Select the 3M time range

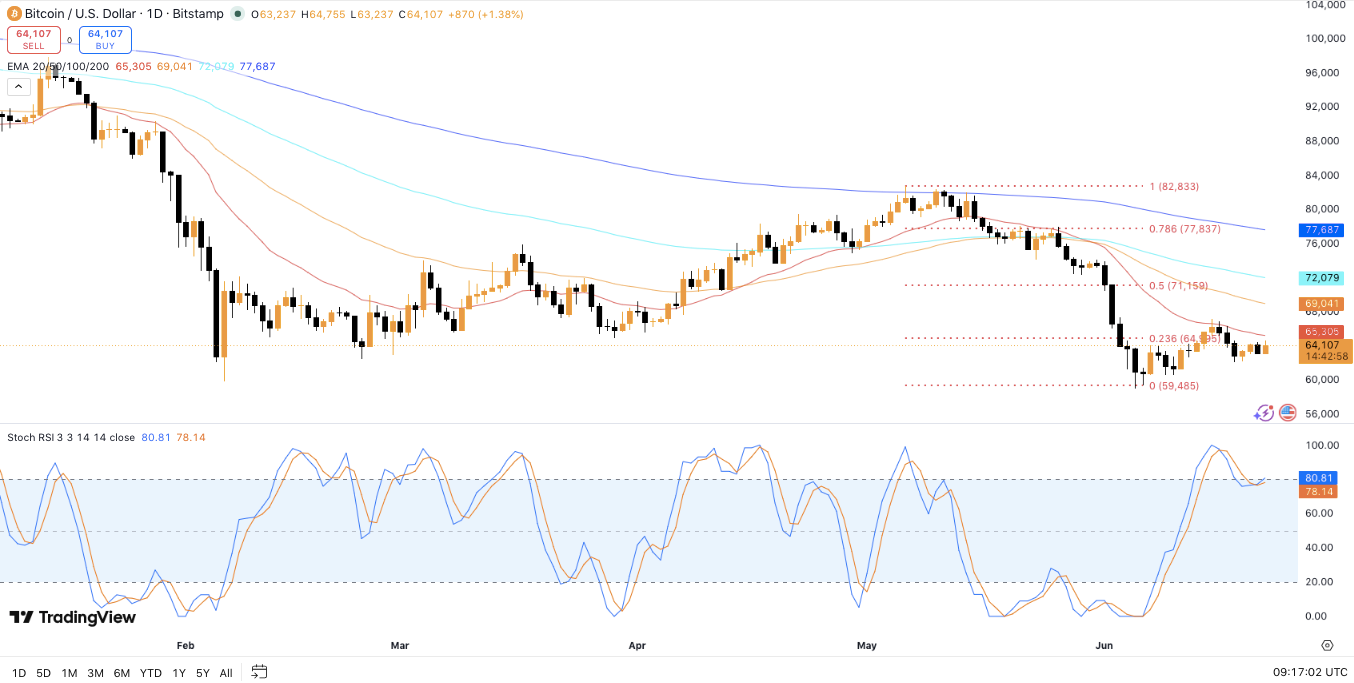[95, 673]
